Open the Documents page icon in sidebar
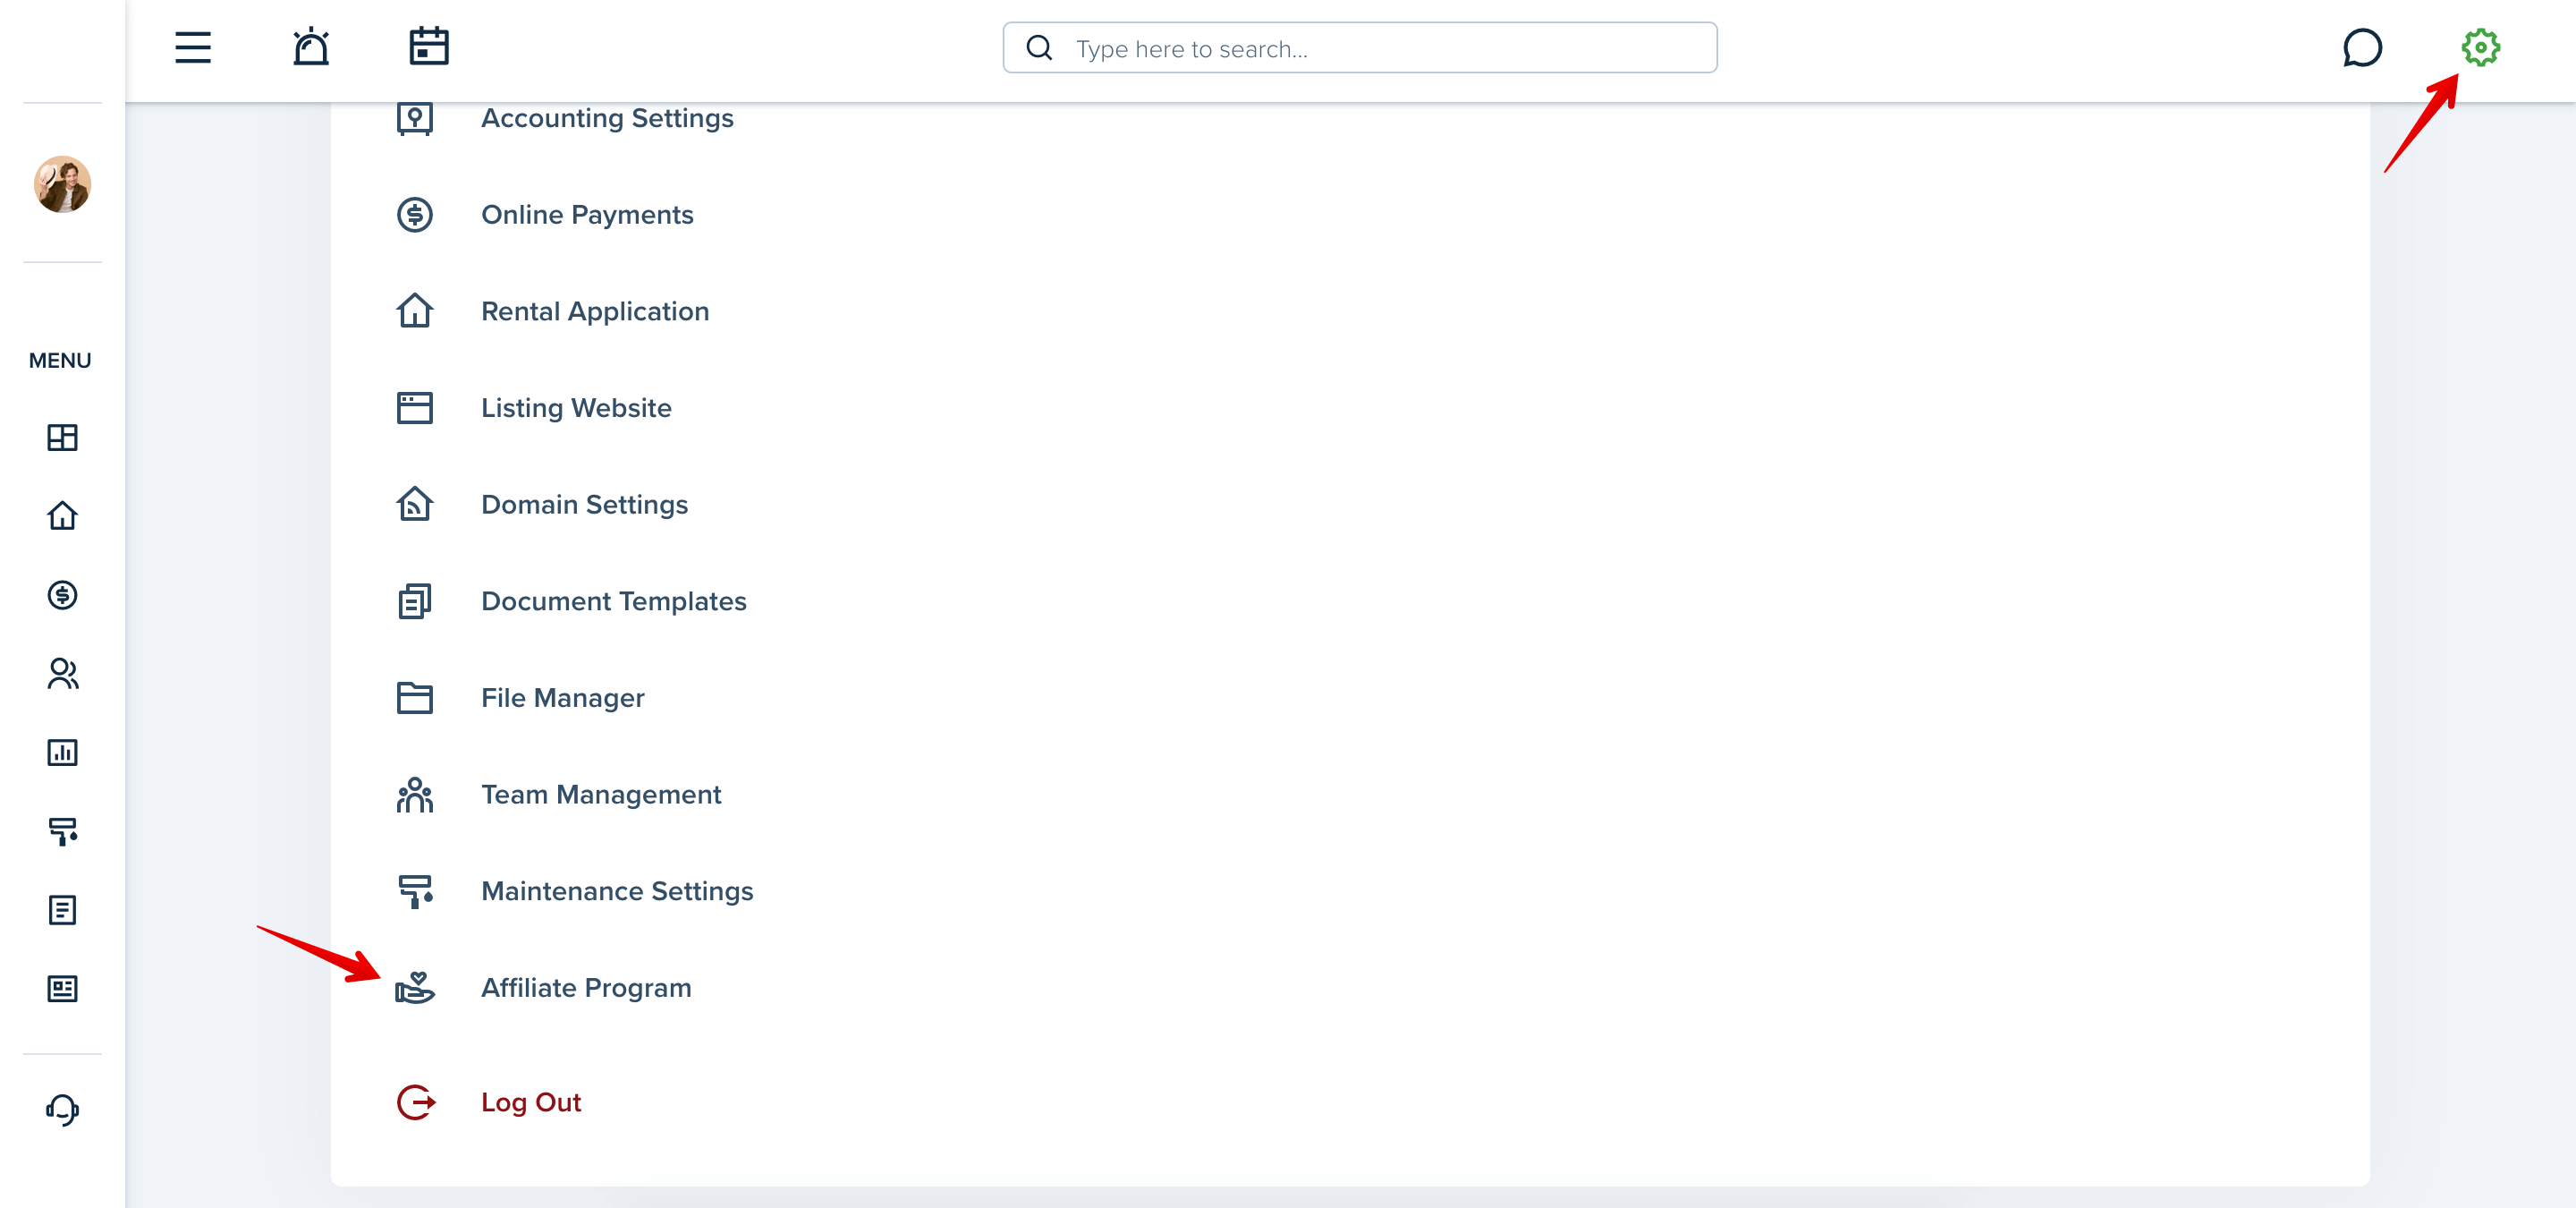This screenshot has height=1208, width=2576. 62,910
